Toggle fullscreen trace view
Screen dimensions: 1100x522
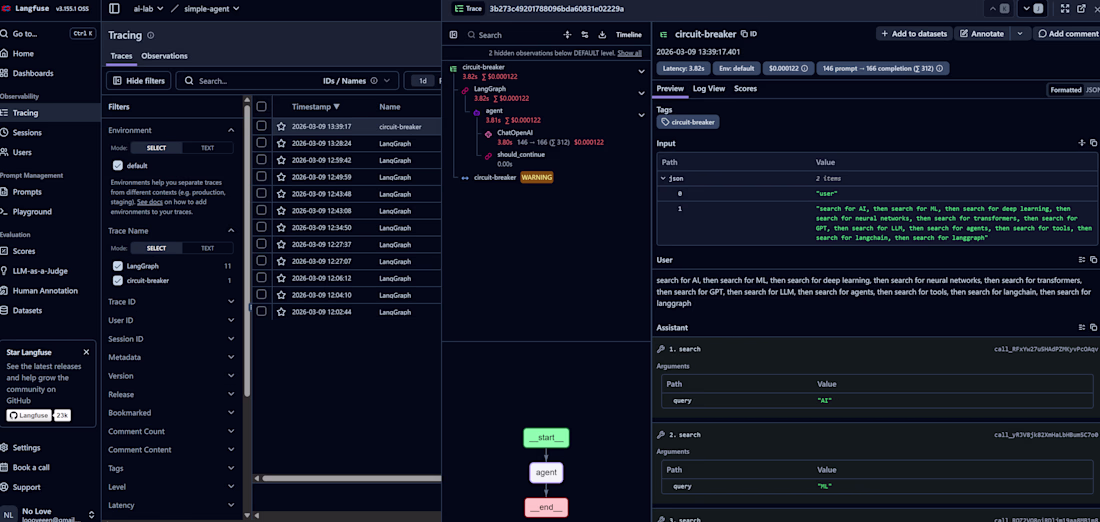[x=1065, y=8]
